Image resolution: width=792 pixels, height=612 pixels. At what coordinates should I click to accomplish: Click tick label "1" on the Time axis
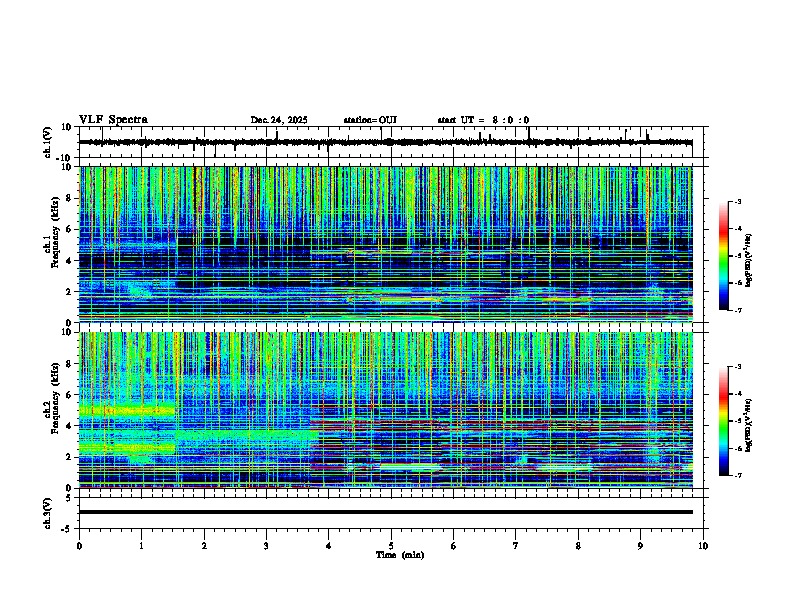pyautogui.click(x=141, y=546)
